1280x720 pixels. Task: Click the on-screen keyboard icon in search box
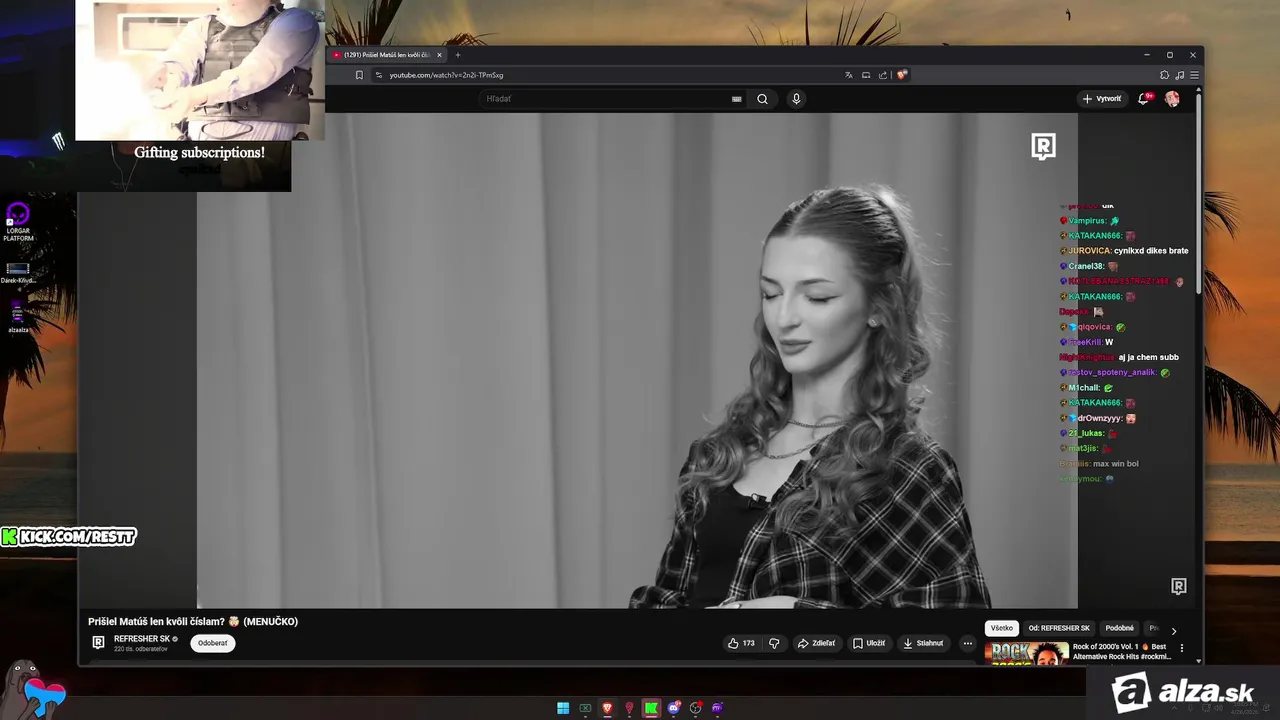(x=737, y=99)
